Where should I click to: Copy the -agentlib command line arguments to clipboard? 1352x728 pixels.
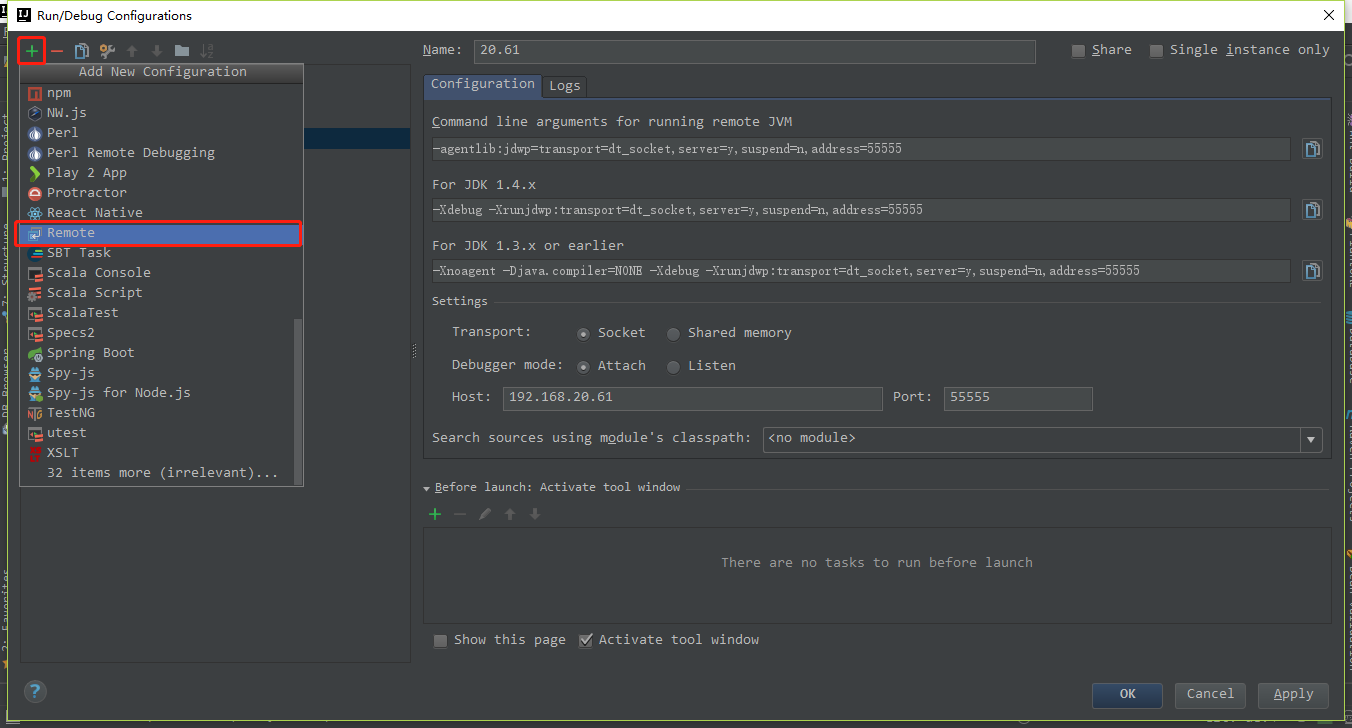click(1312, 149)
